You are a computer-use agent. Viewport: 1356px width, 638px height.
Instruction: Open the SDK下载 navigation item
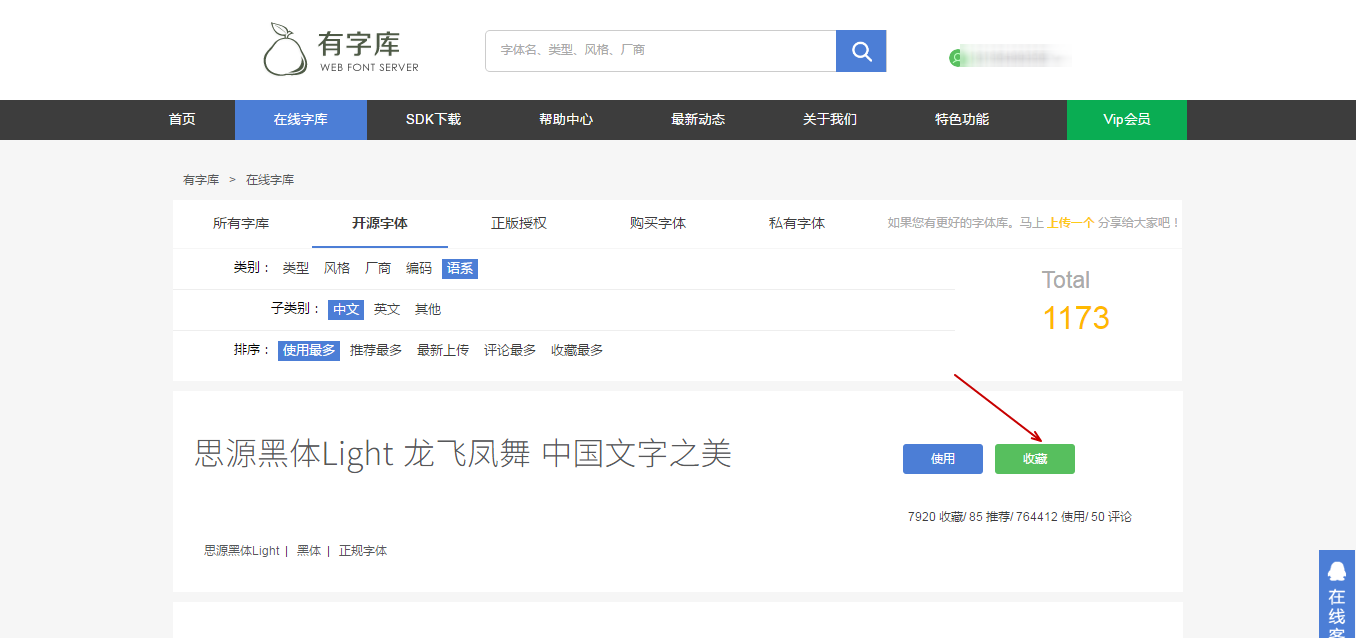click(x=433, y=120)
